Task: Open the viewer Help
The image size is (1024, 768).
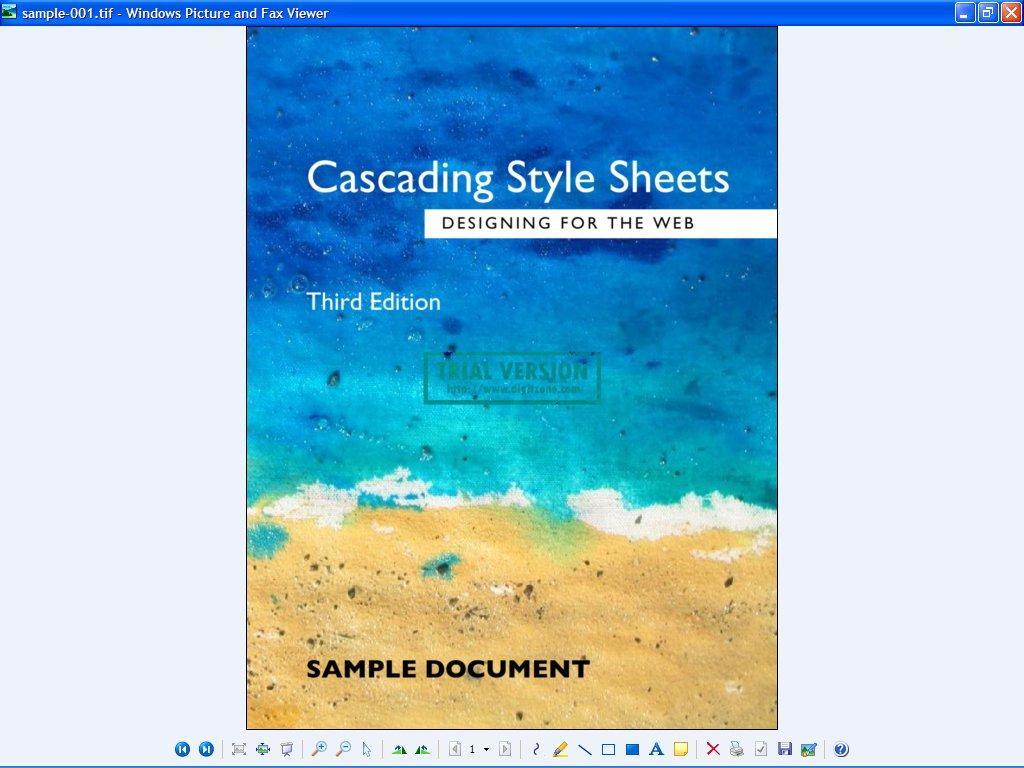Action: pos(841,749)
